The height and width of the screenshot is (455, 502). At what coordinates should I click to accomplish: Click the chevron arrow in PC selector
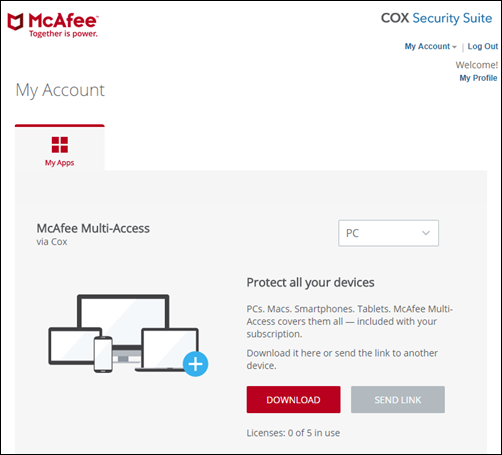[426, 233]
